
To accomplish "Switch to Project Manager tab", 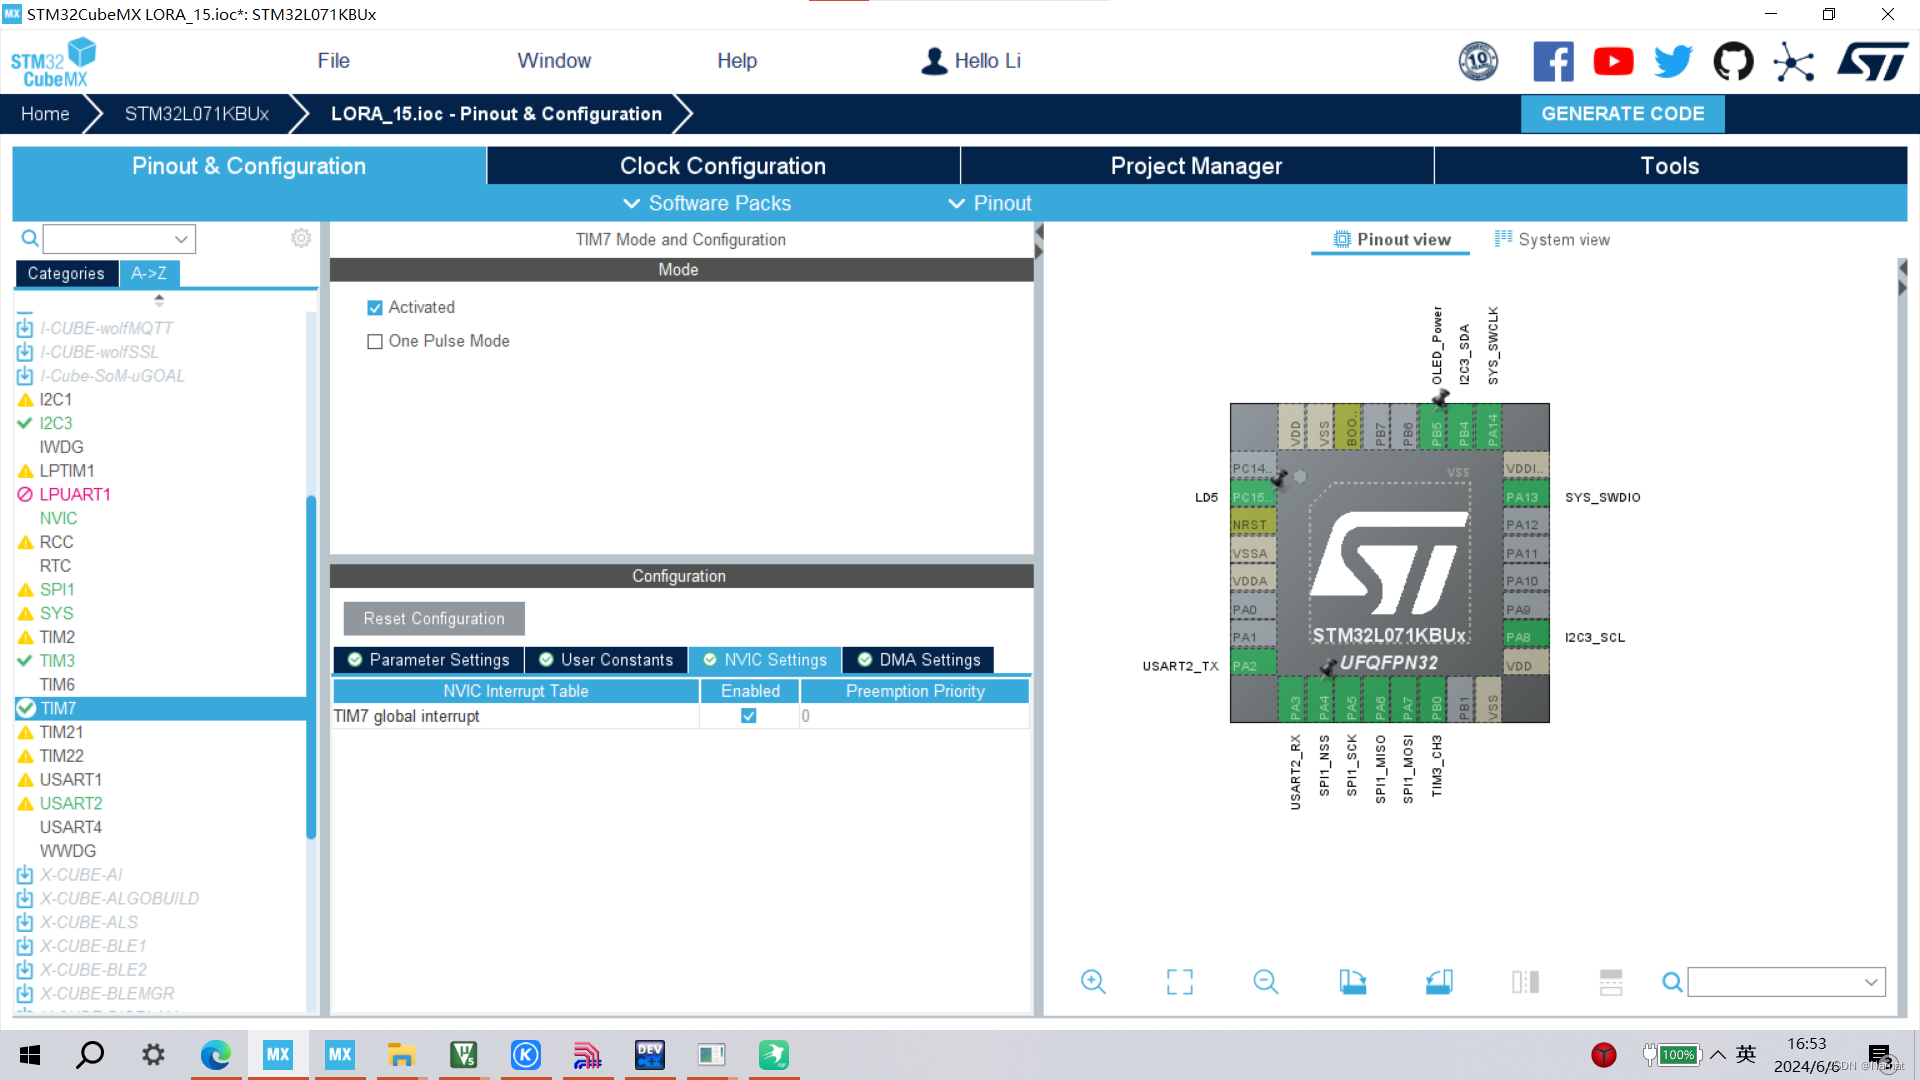I will 1197,166.
